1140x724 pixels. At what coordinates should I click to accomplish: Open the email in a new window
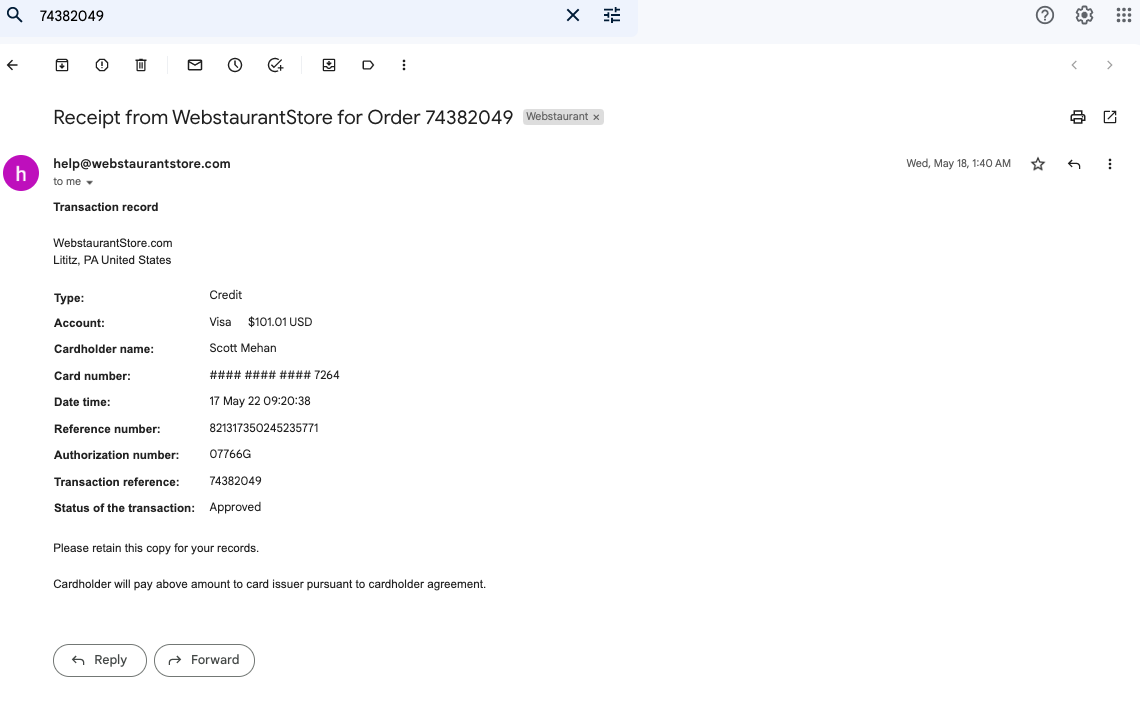(1109, 117)
